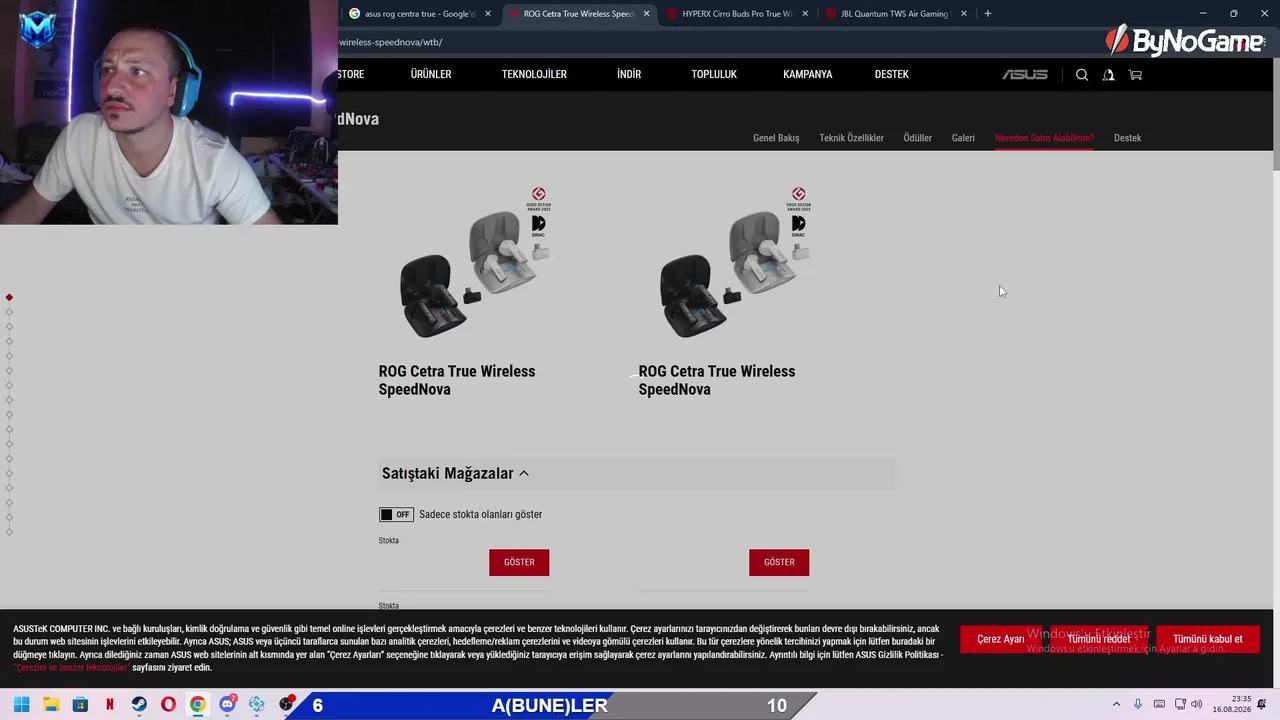
Task: Go to the Galeri section
Action: [x=963, y=138]
